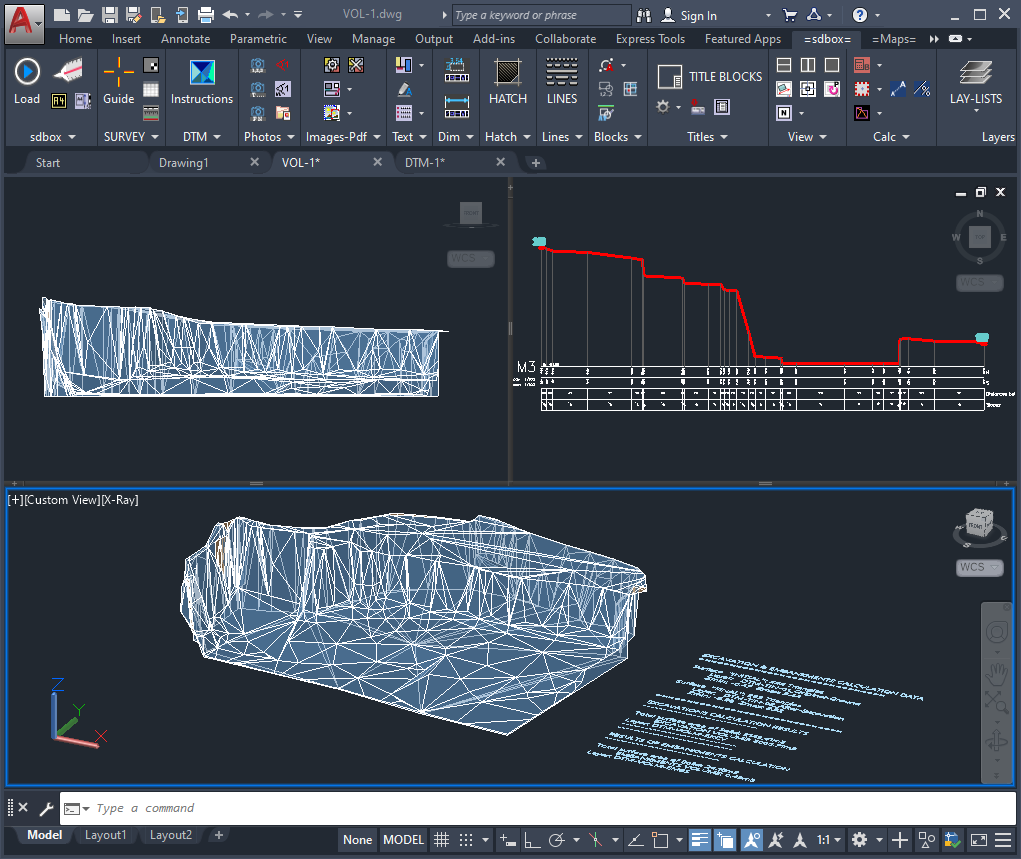Open the DTM Instructions icon
The width and height of the screenshot is (1021, 859).
click(x=202, y=72)
